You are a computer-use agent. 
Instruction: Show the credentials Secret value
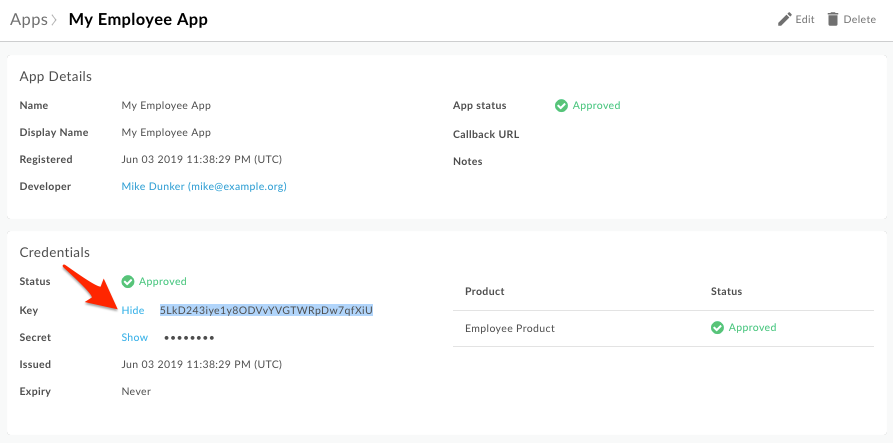134,337
